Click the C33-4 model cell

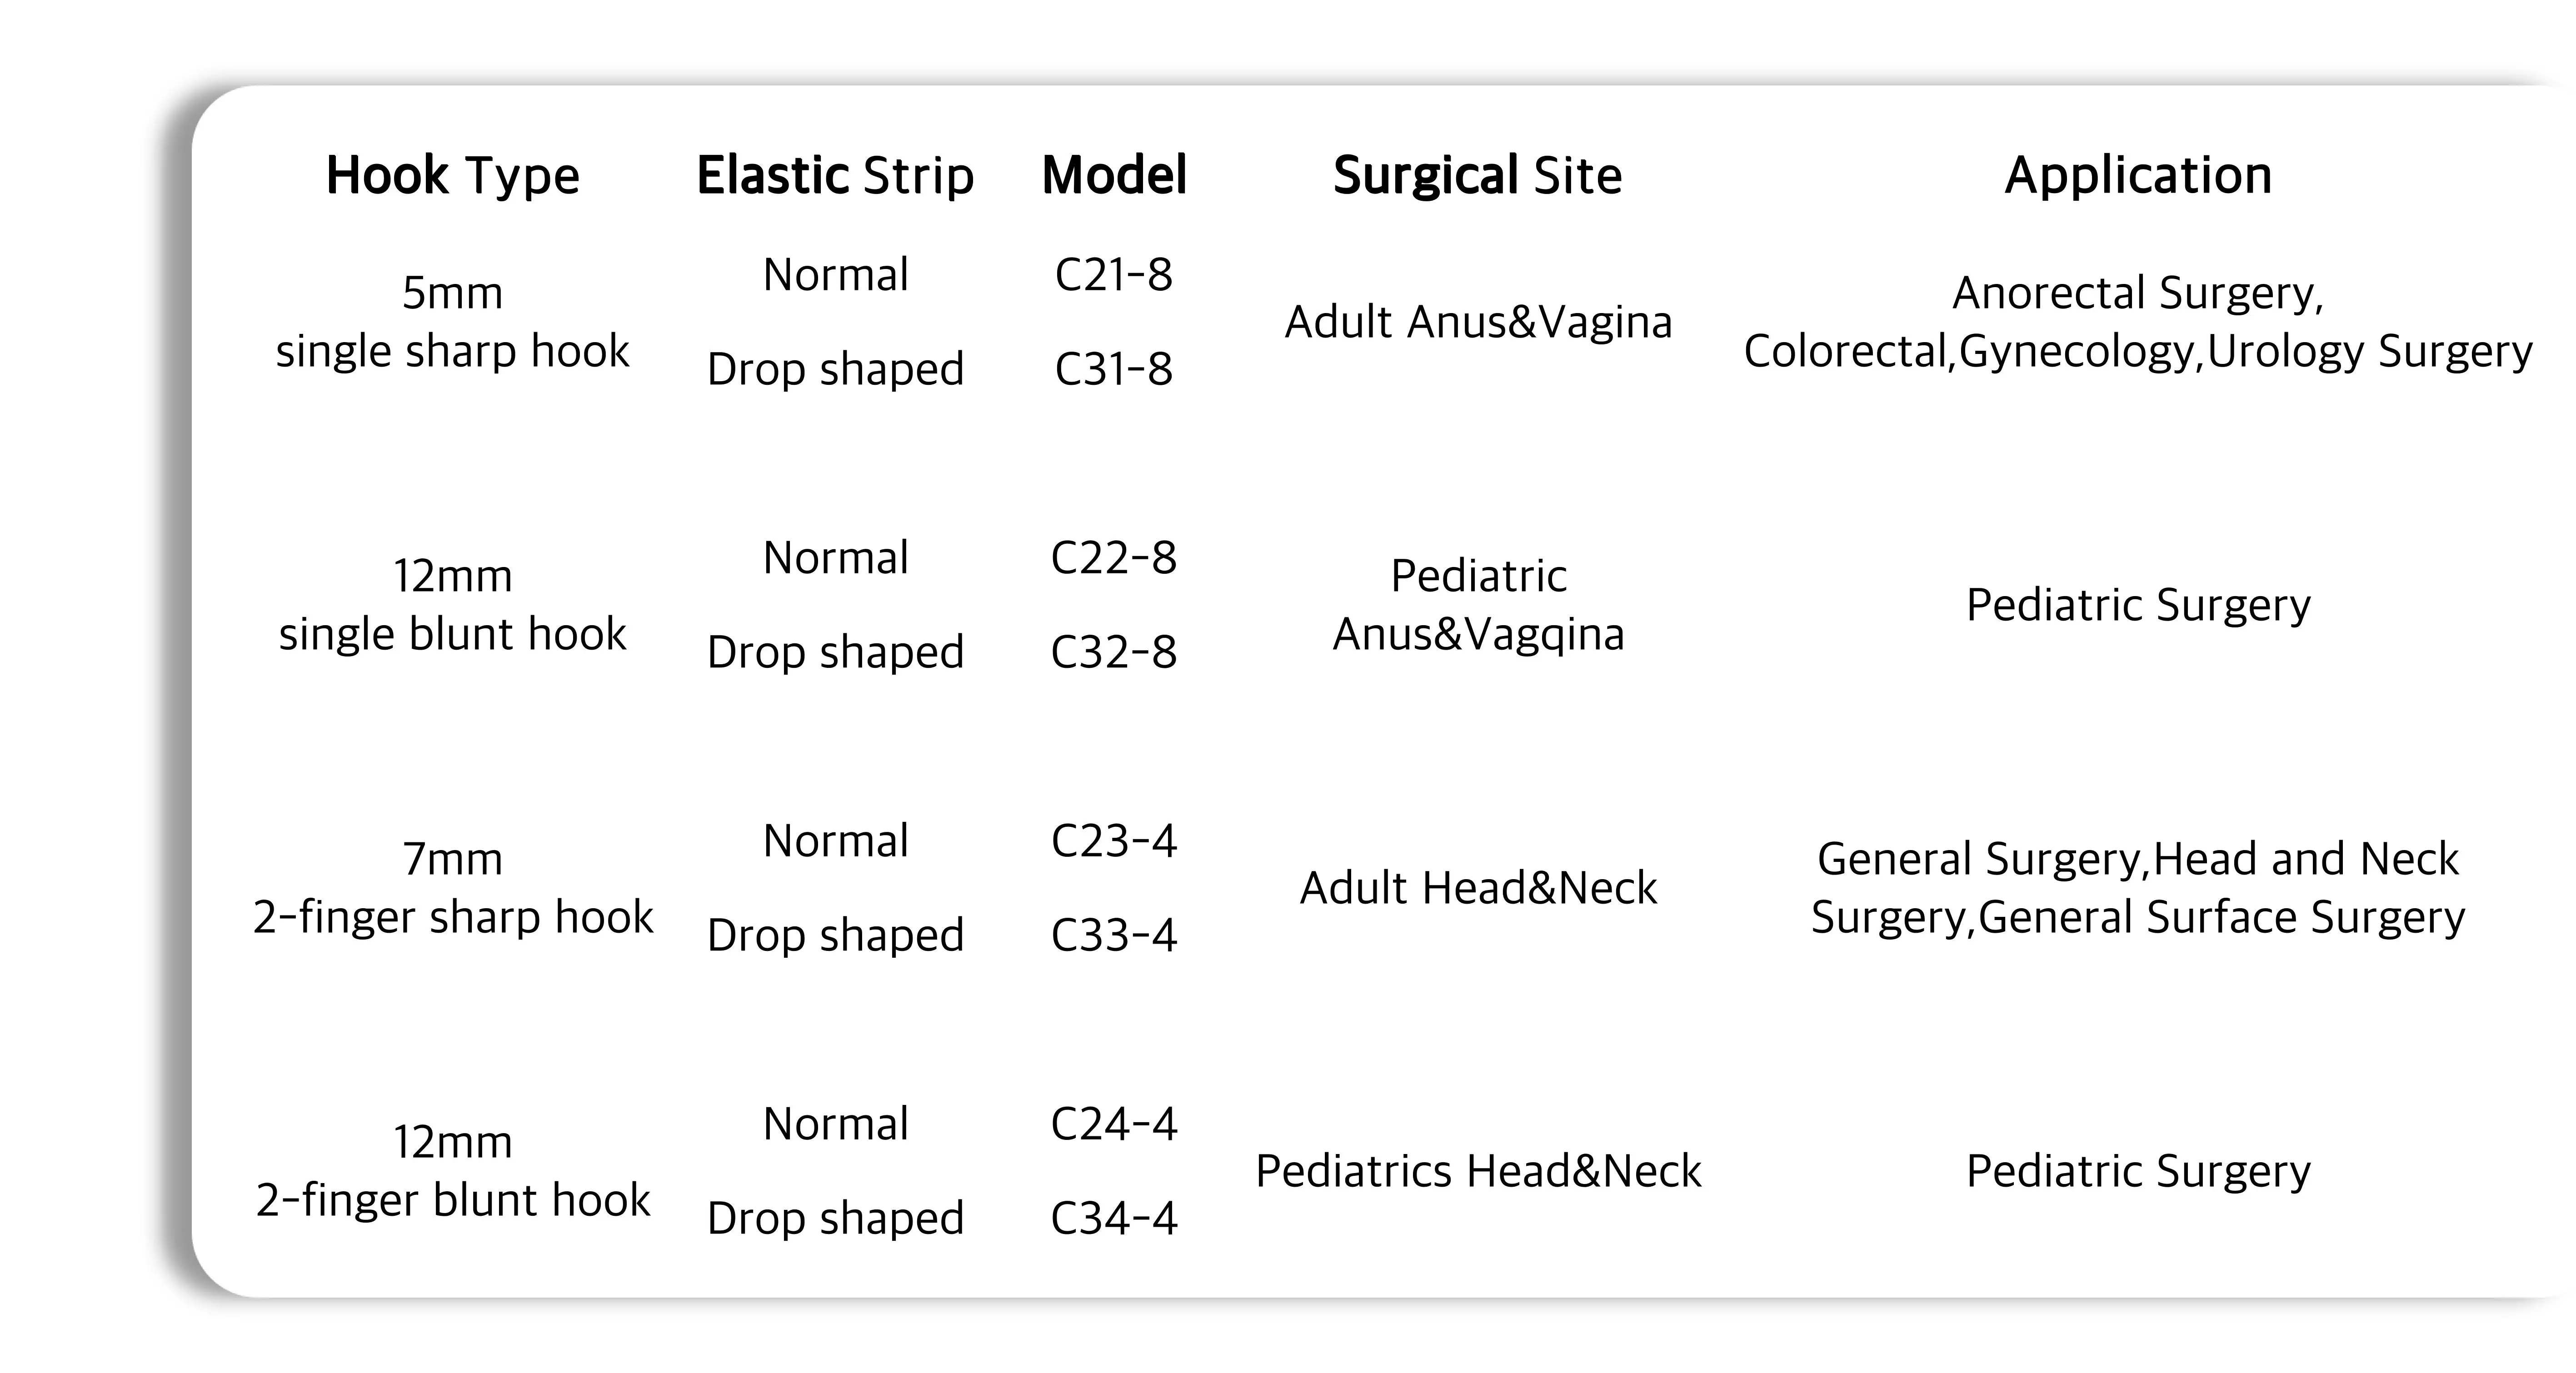[1114, 935]
